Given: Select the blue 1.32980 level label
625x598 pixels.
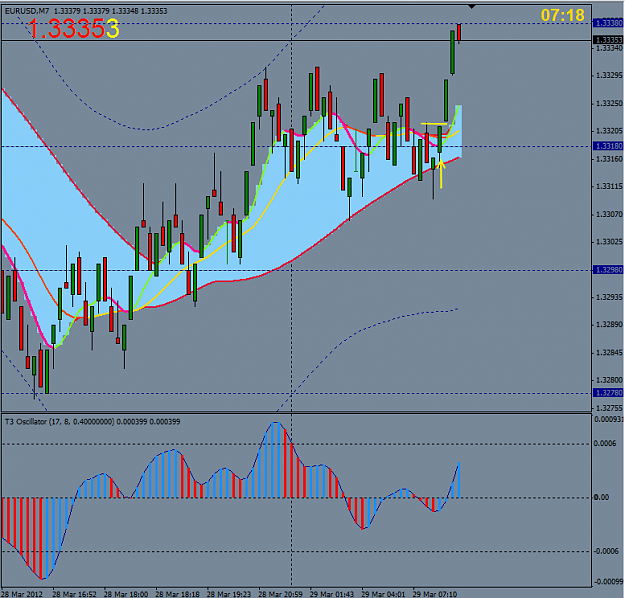Looking at the screenshot, I should click(x=608, y=270).
